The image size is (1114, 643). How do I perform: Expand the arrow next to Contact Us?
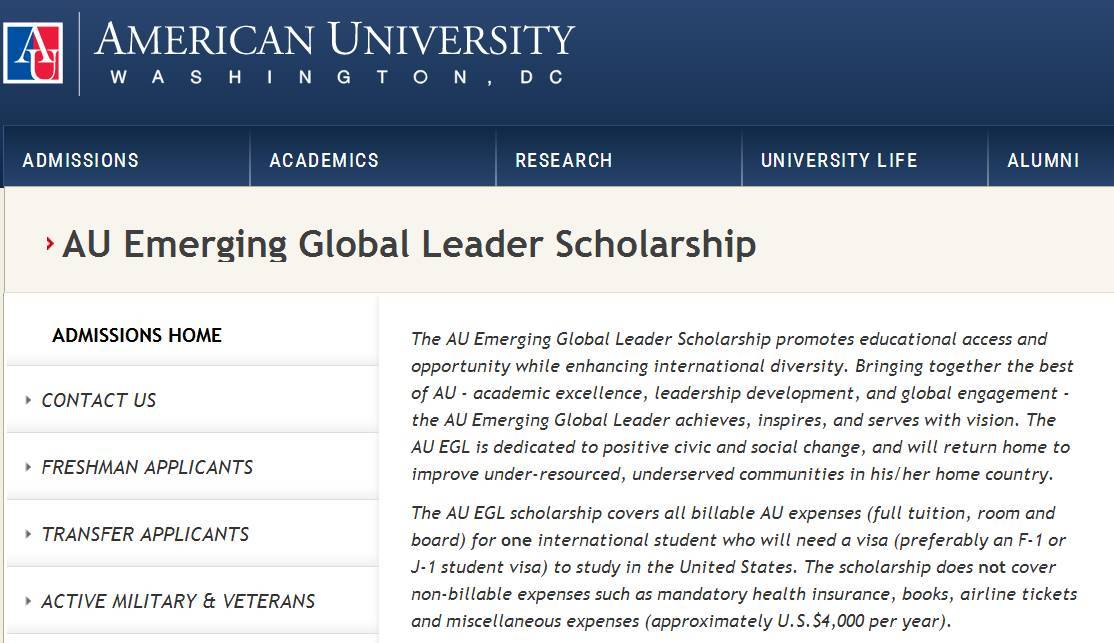click(28, 400)
